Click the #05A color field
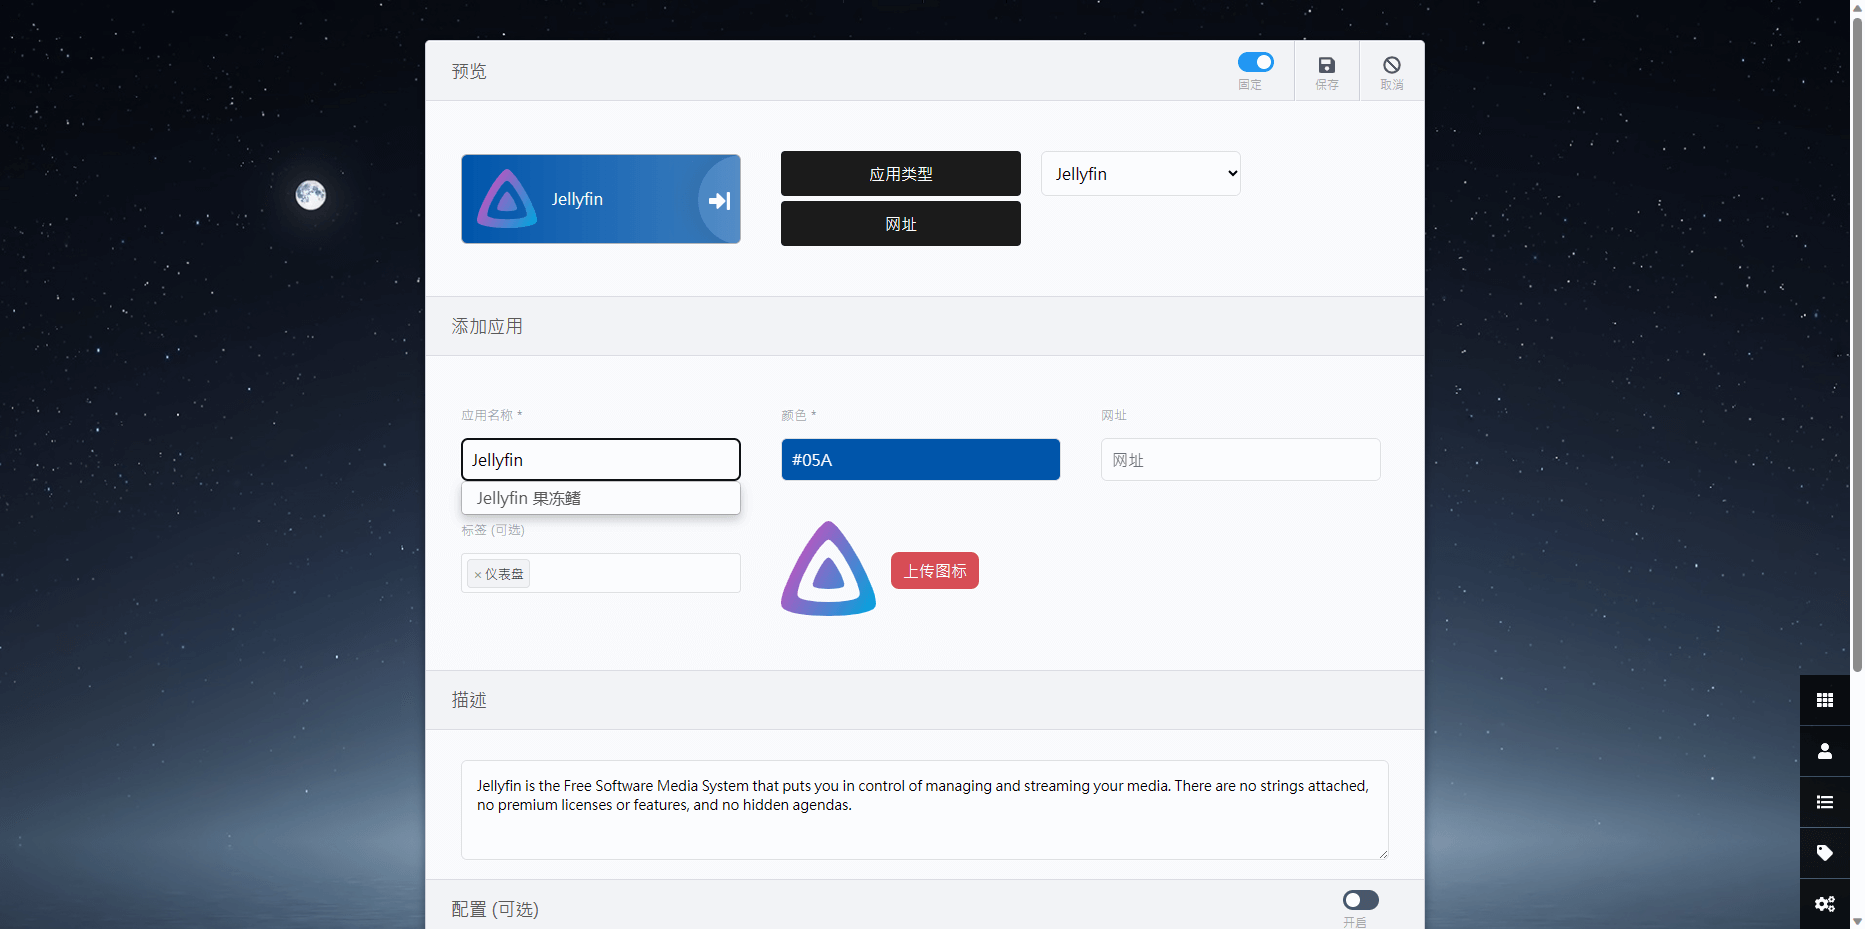This screenshot has height=929, width=1865. point(920,459)
